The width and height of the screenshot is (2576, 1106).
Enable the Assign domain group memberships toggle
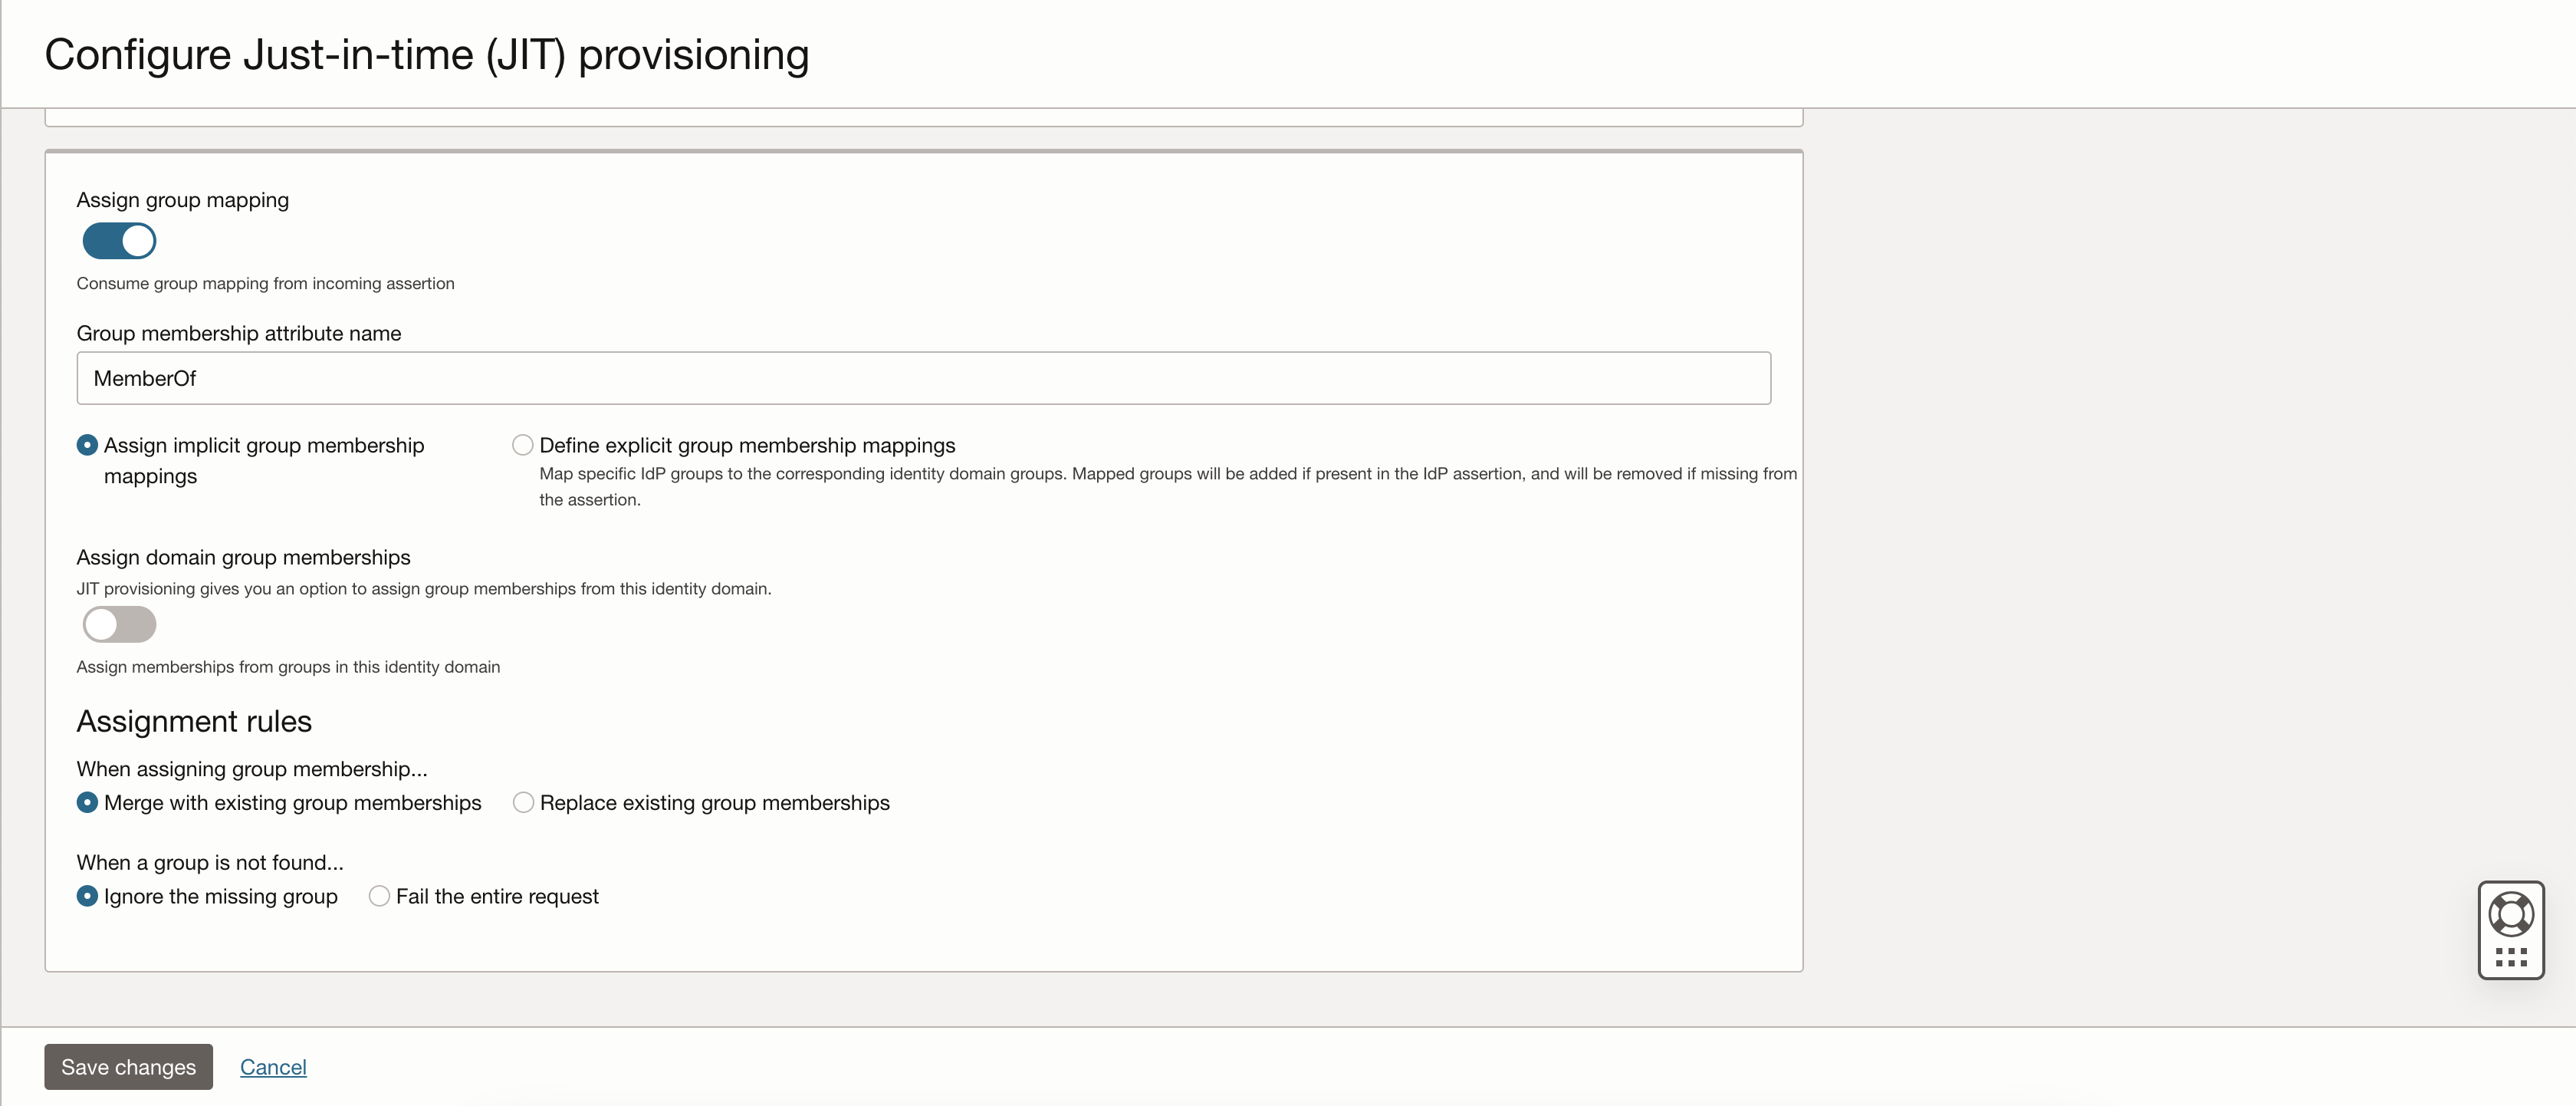pyautogui.click(x=118, y=624)
